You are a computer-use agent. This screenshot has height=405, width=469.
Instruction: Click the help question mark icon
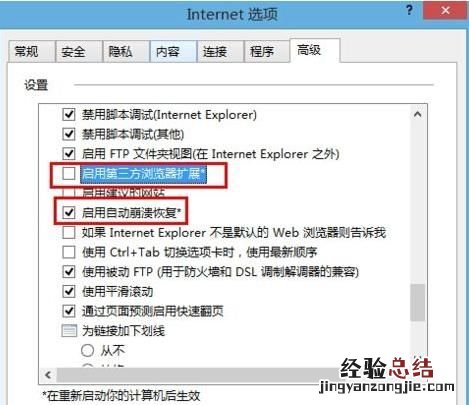(410, 10)
